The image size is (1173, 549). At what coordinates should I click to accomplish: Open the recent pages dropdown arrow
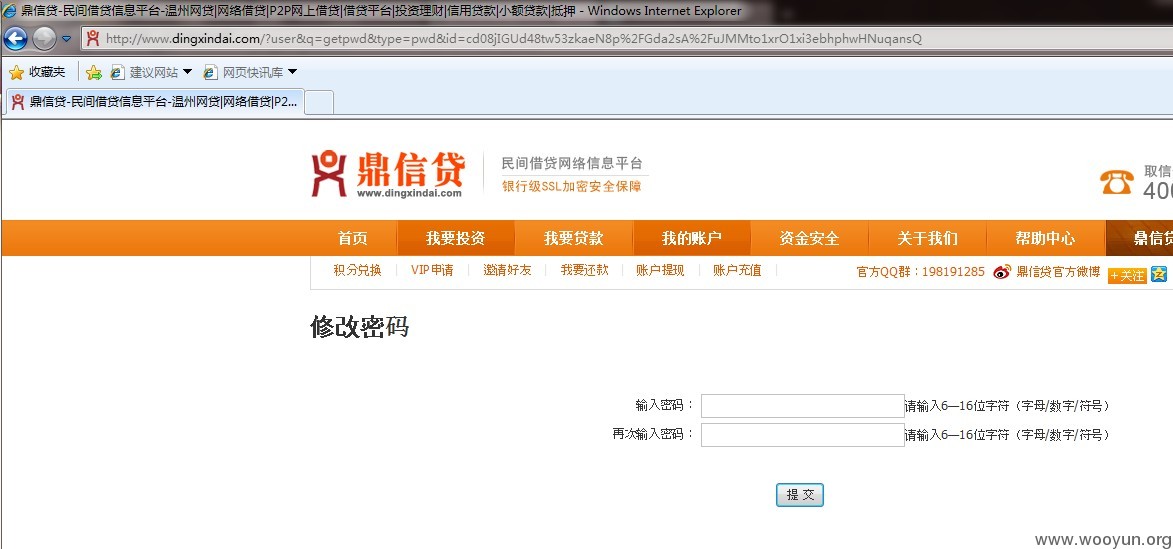pos(67,39)
